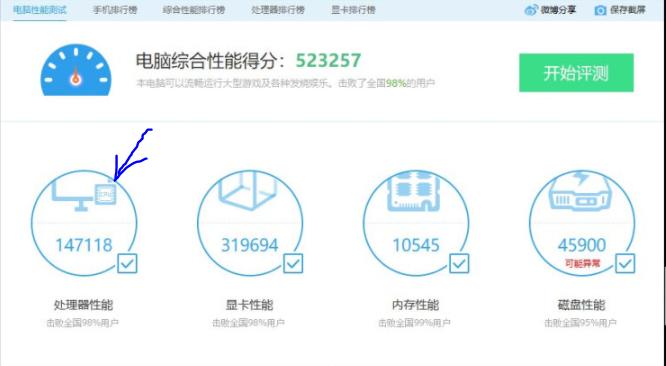Click 击败全国98%用户 under 显卡性能
Screen dimensions: 666x366
(x=249, y=323)
